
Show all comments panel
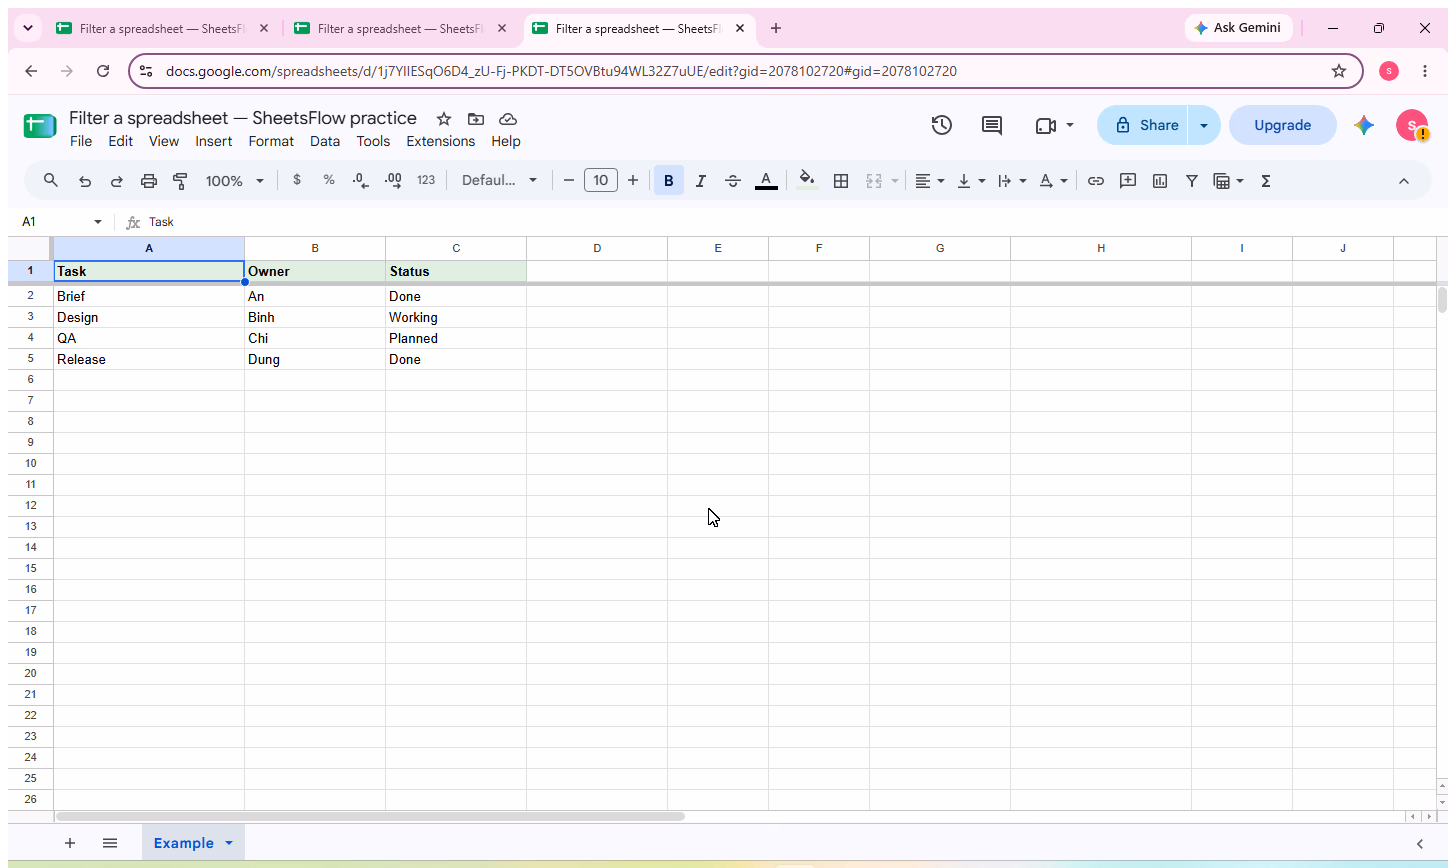pos(992,125)
